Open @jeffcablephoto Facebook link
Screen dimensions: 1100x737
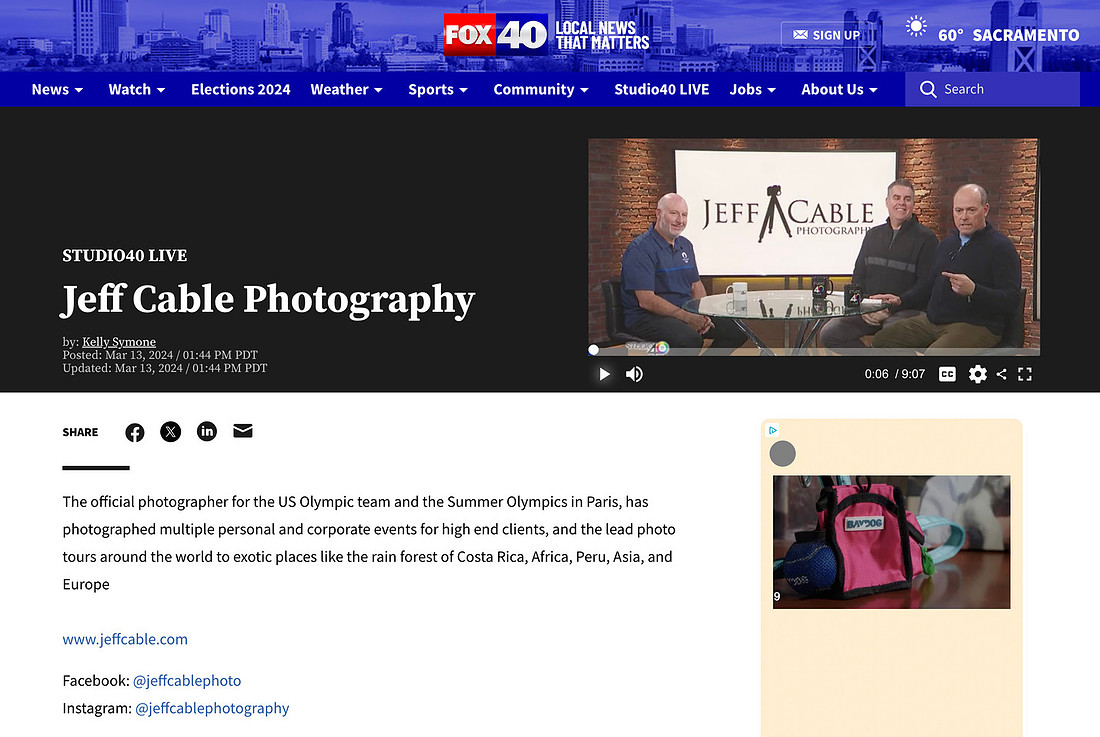(187, 680)
